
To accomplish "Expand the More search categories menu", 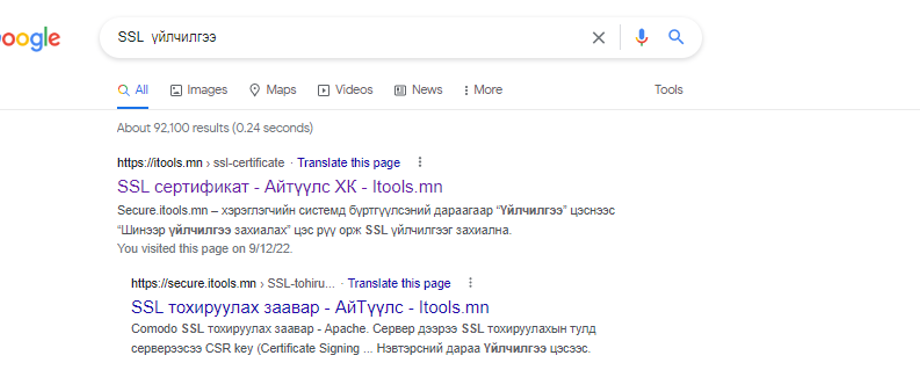I will [482, 90].
